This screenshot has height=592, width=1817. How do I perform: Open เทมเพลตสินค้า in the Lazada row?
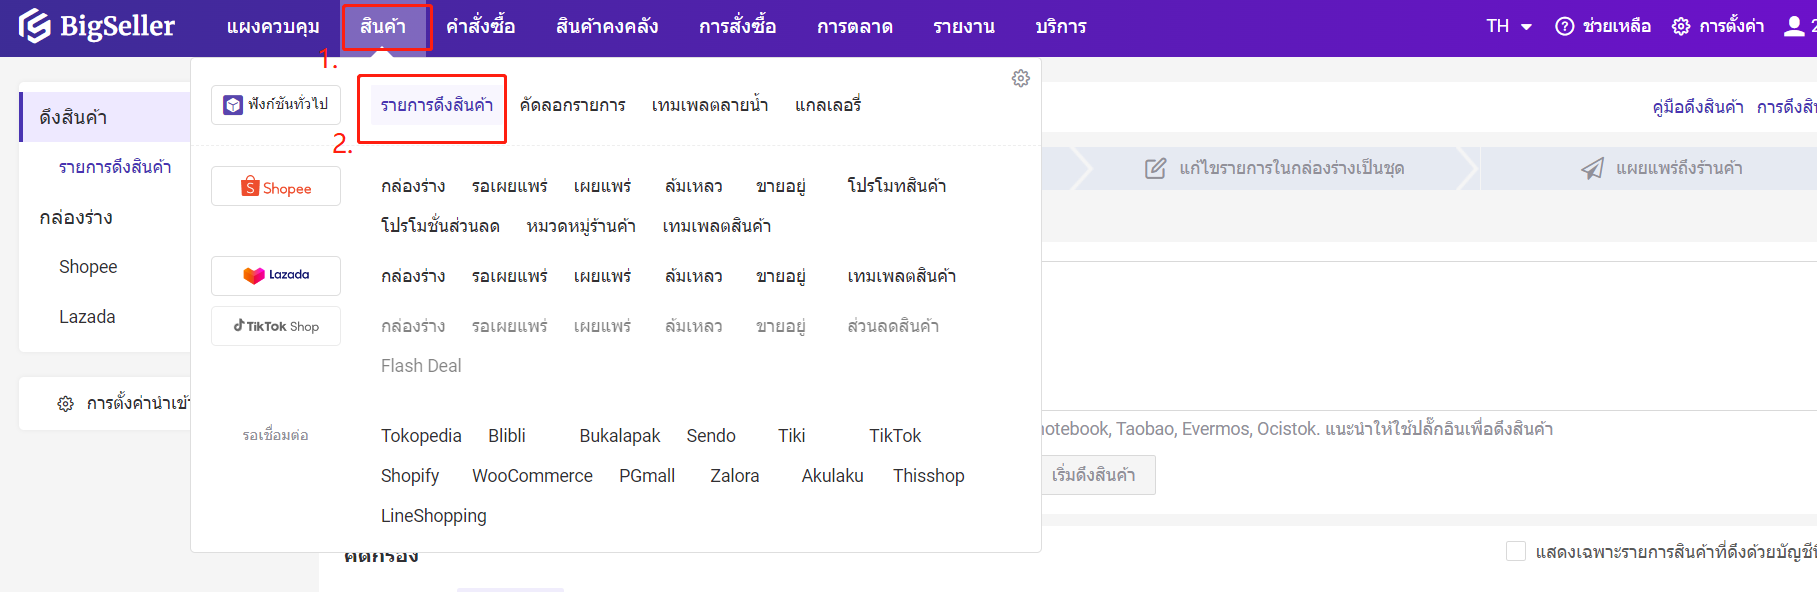[902, 276]
